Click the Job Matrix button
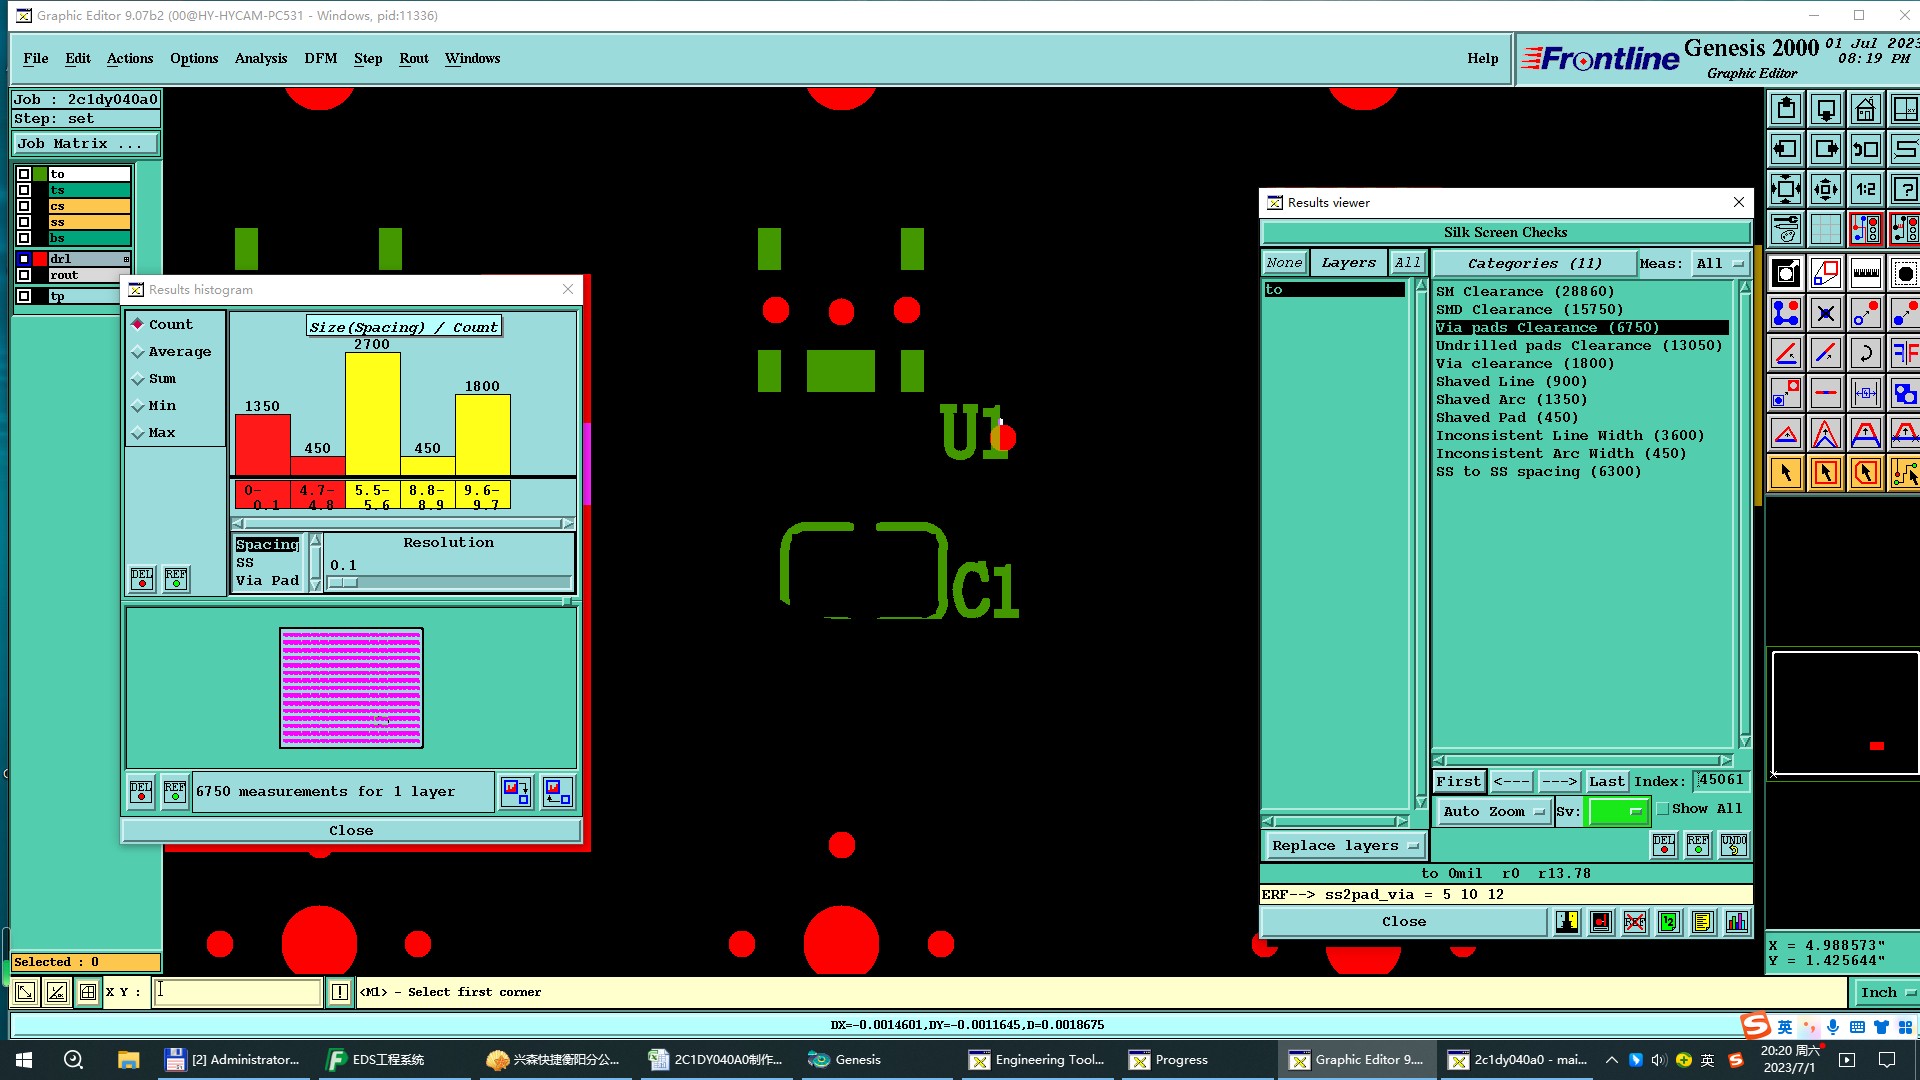Viewport: 1920px width, 1080px height. (84, 144)
